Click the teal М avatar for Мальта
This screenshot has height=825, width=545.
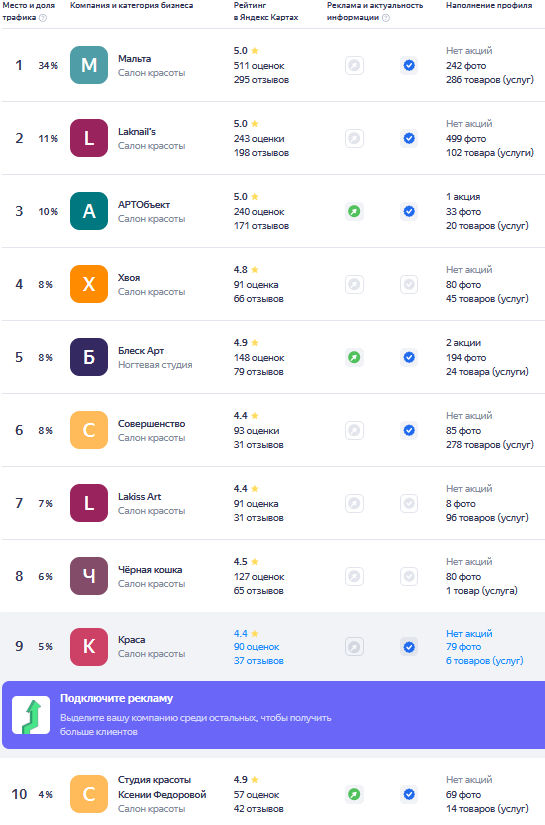point(89,65)
